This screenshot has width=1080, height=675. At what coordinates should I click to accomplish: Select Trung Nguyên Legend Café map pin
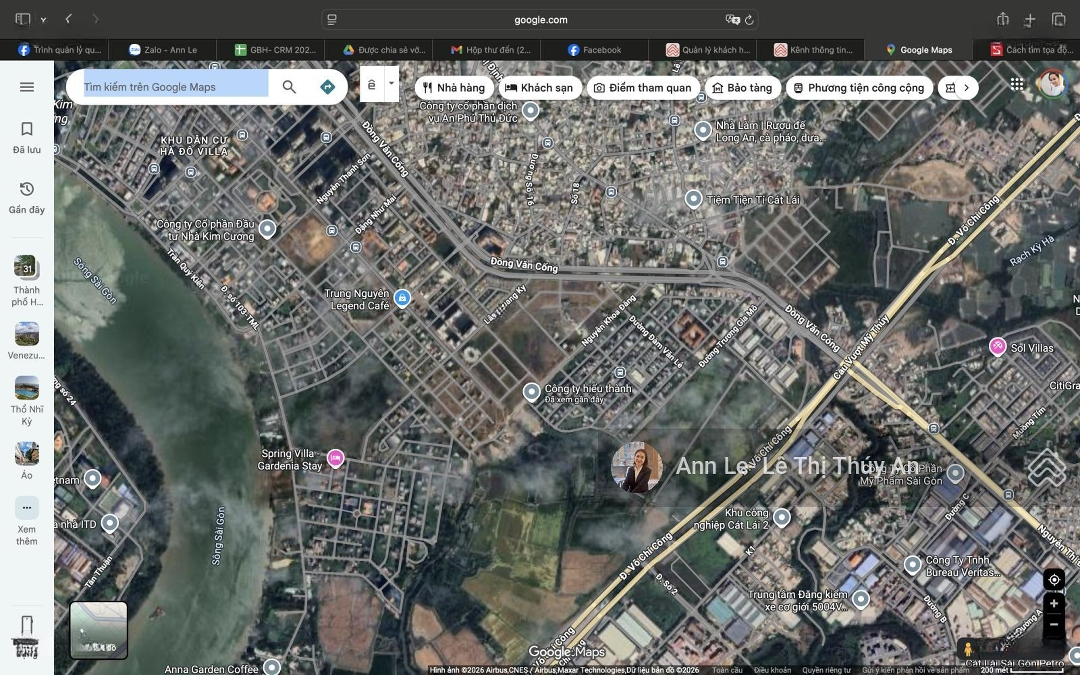click(402, 298)
